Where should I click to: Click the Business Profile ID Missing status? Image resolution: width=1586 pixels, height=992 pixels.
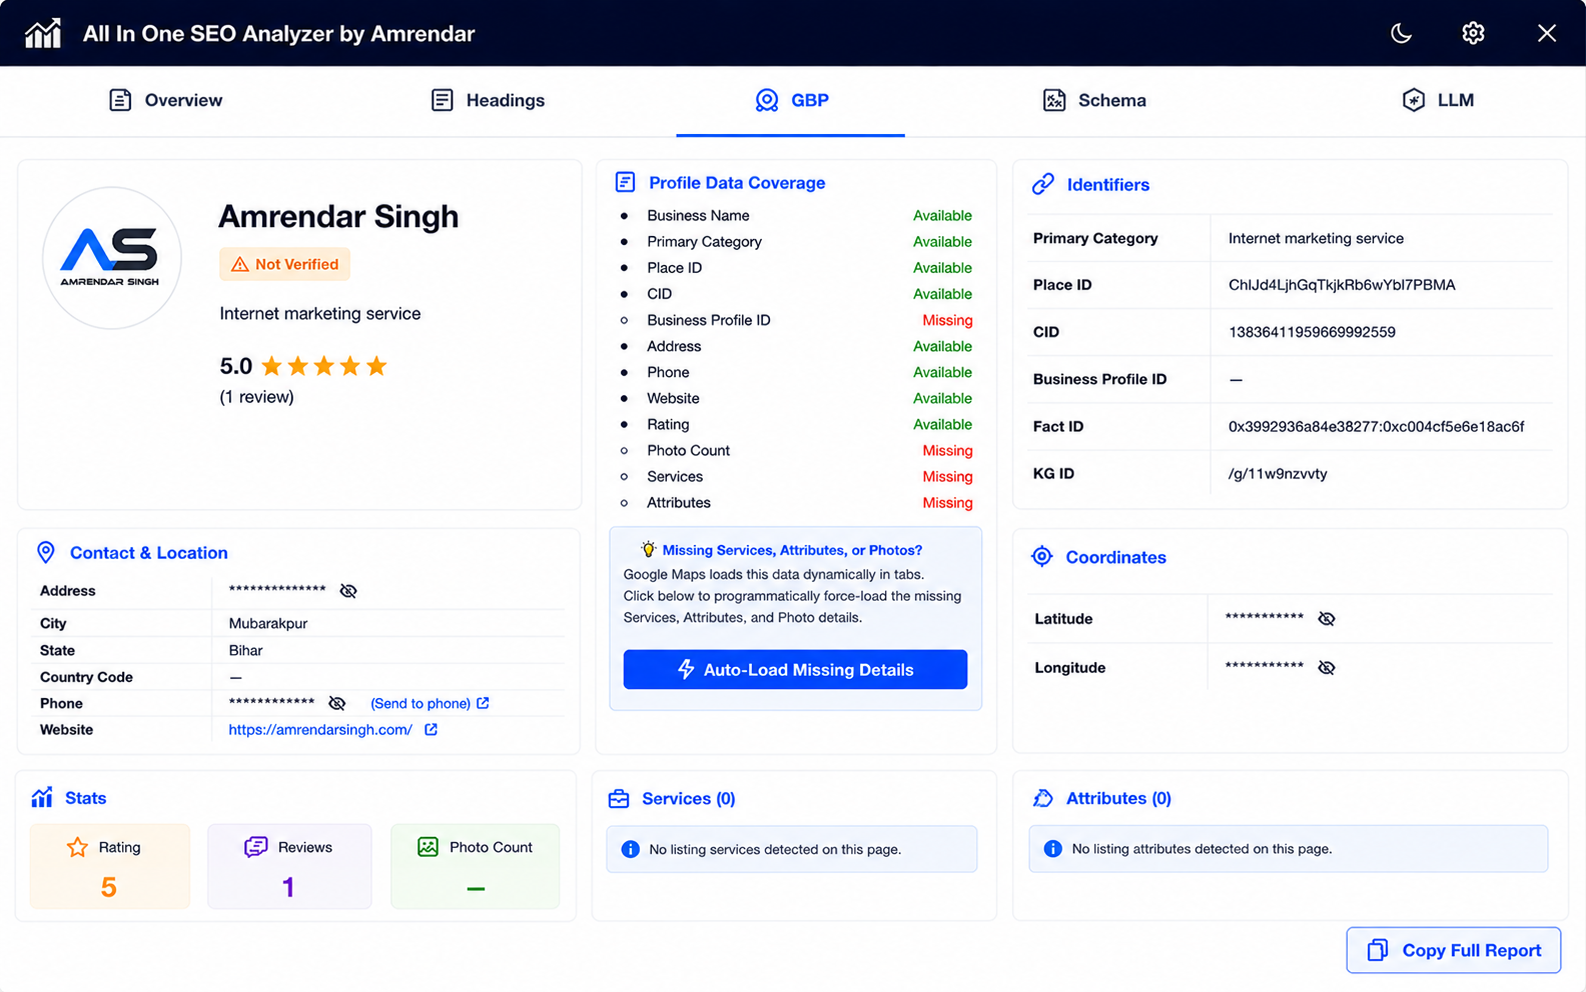pos(947,320)
